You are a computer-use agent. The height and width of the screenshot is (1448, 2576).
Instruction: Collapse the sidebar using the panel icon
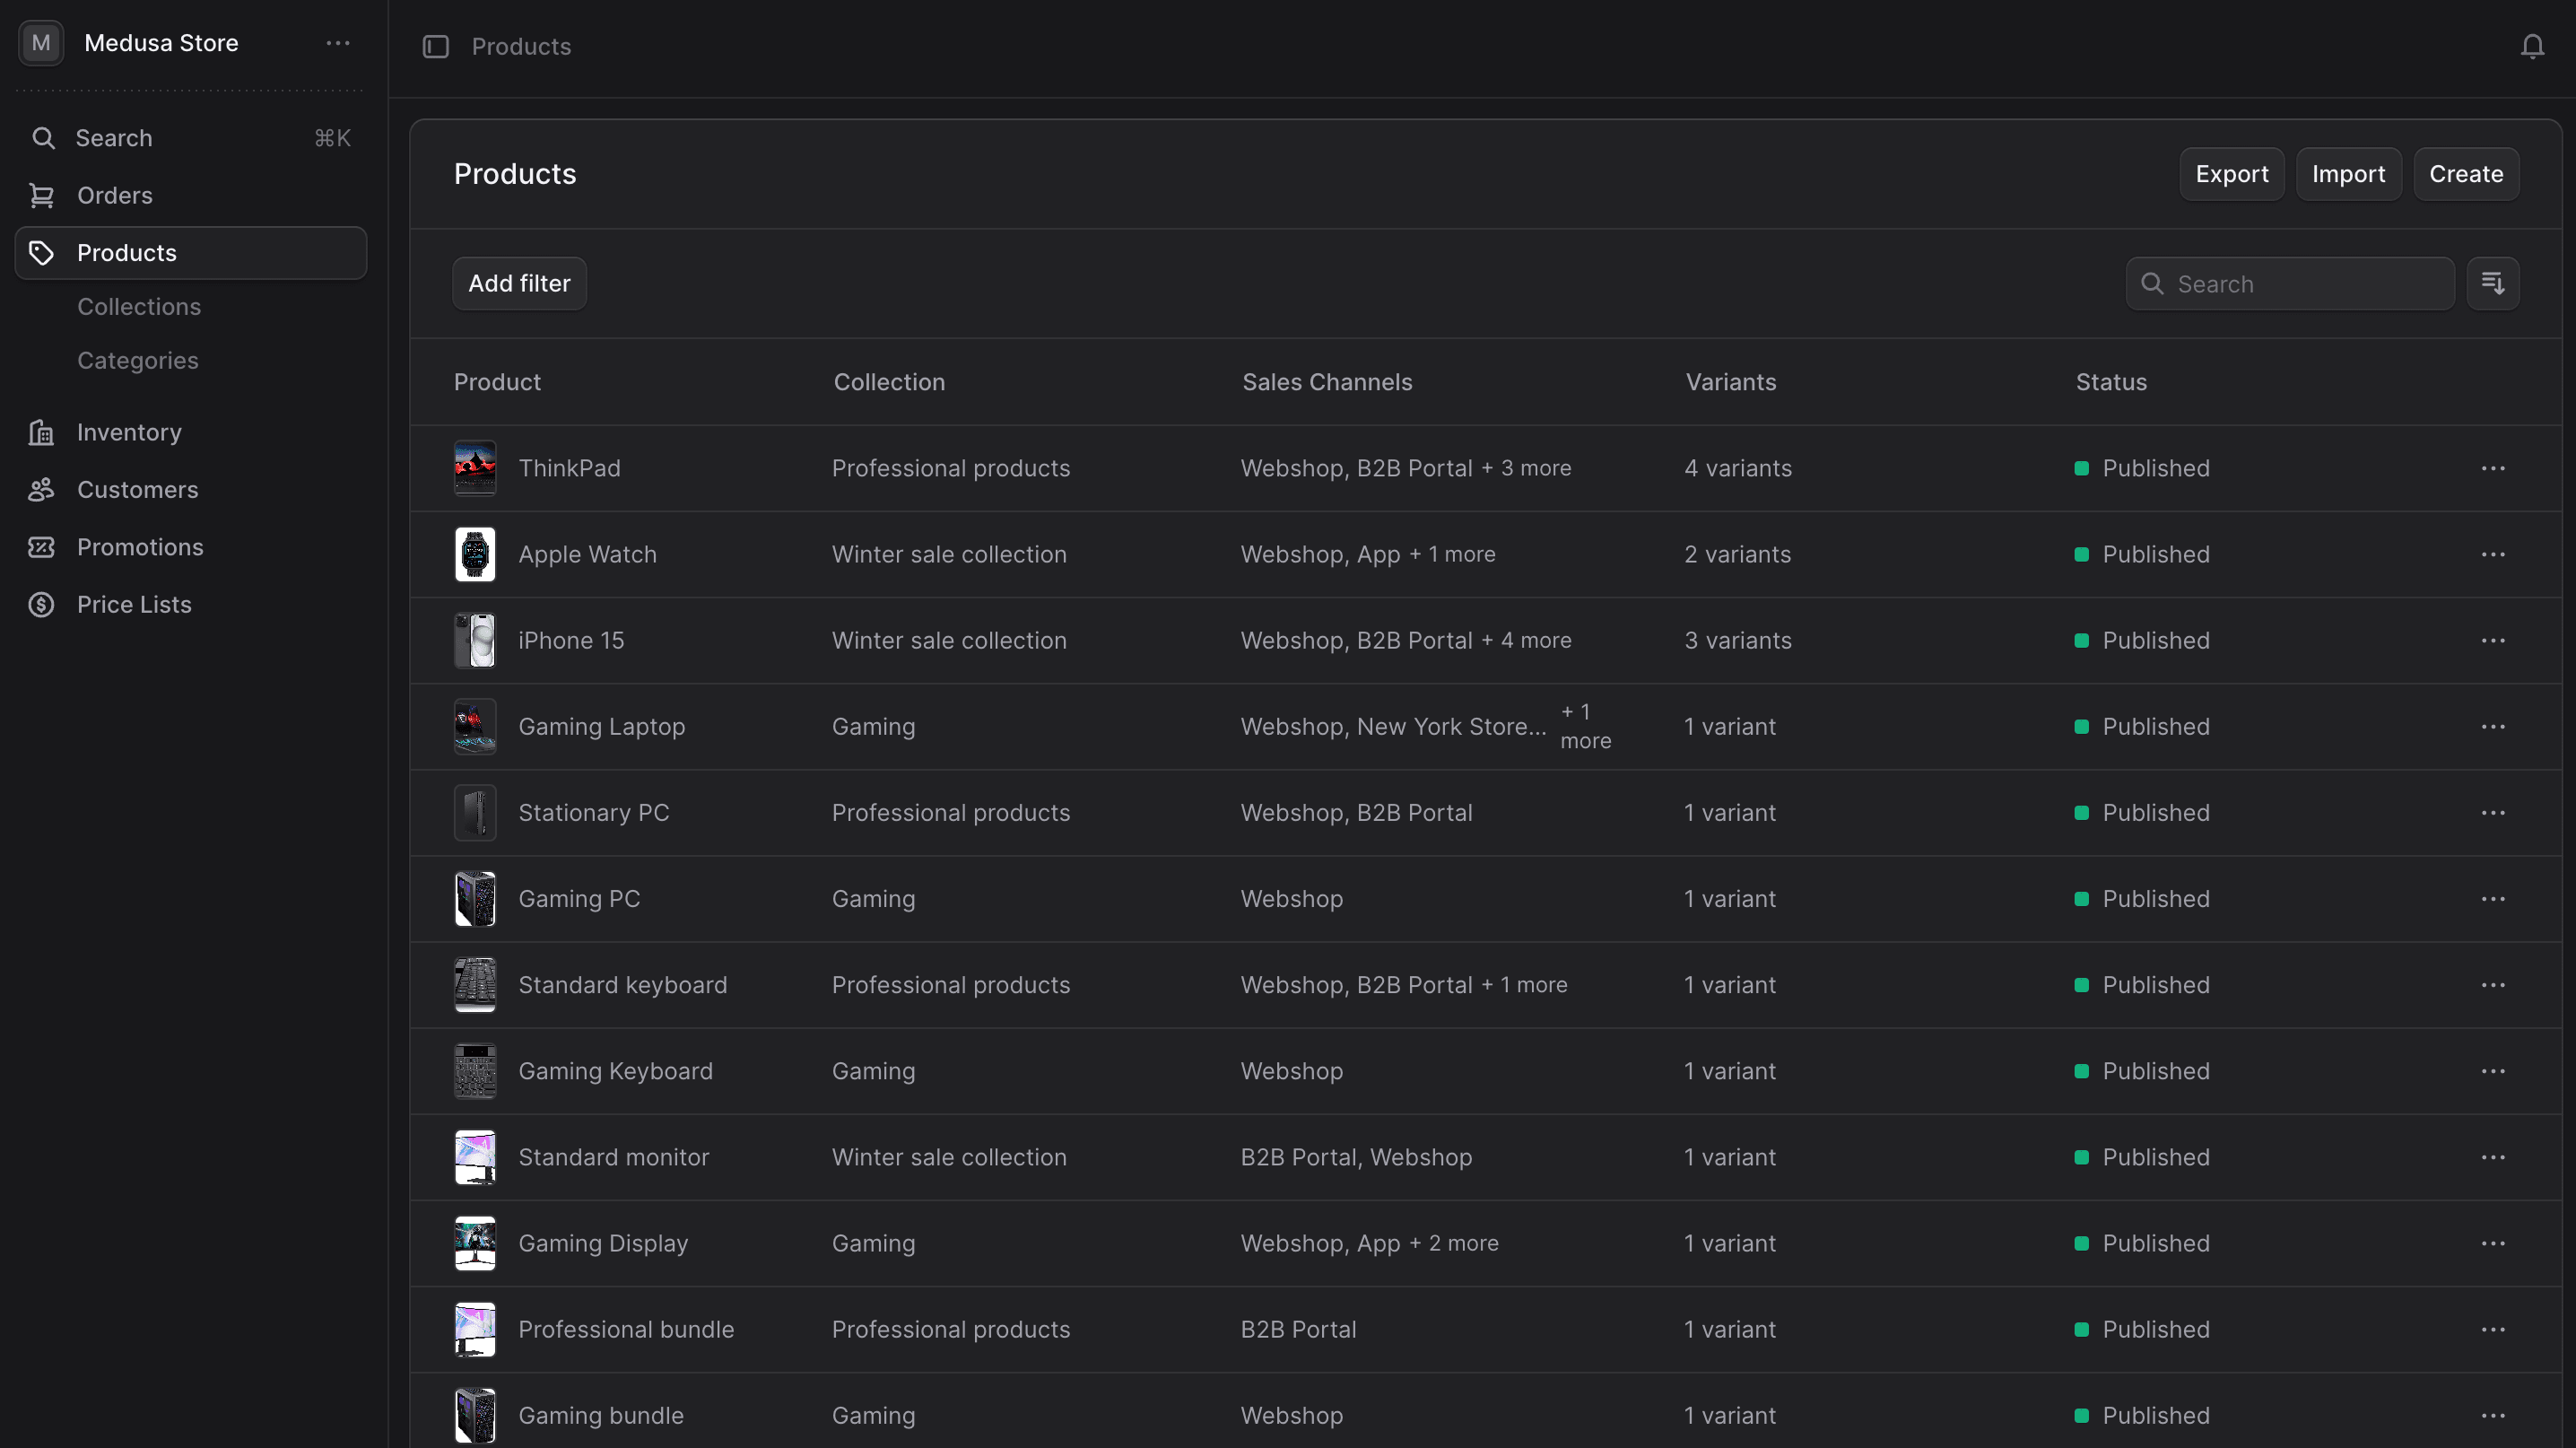click(x=436, y=46)
